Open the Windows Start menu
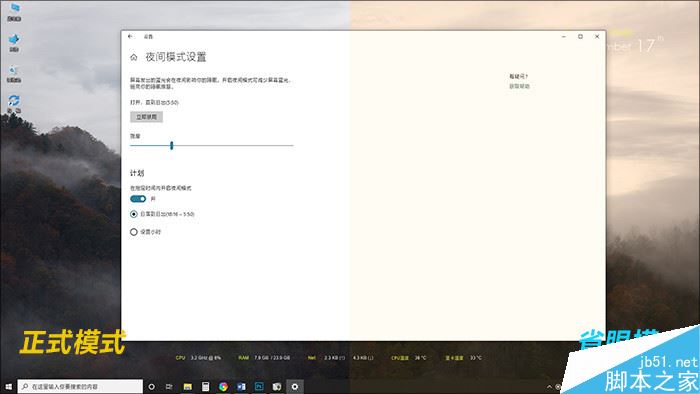Screen dimensions: 700x394 [8, 386]
